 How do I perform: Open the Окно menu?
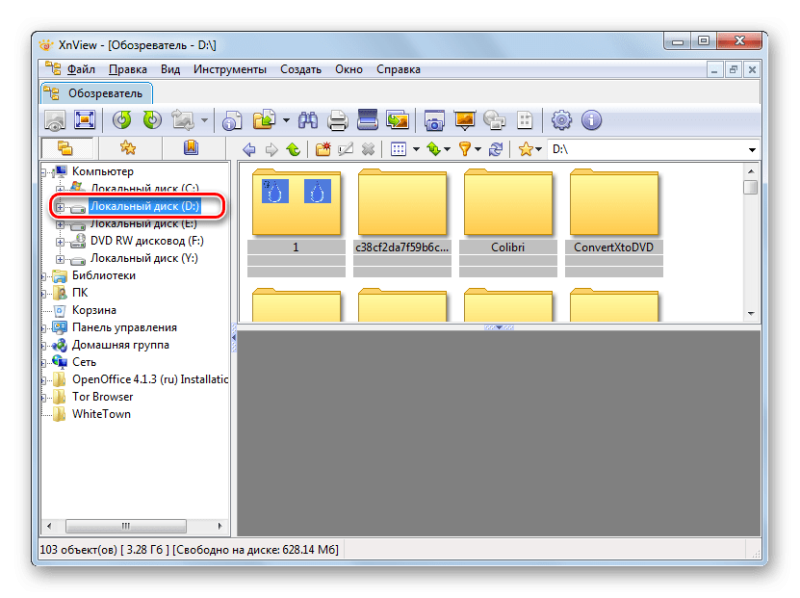(349, 69)
